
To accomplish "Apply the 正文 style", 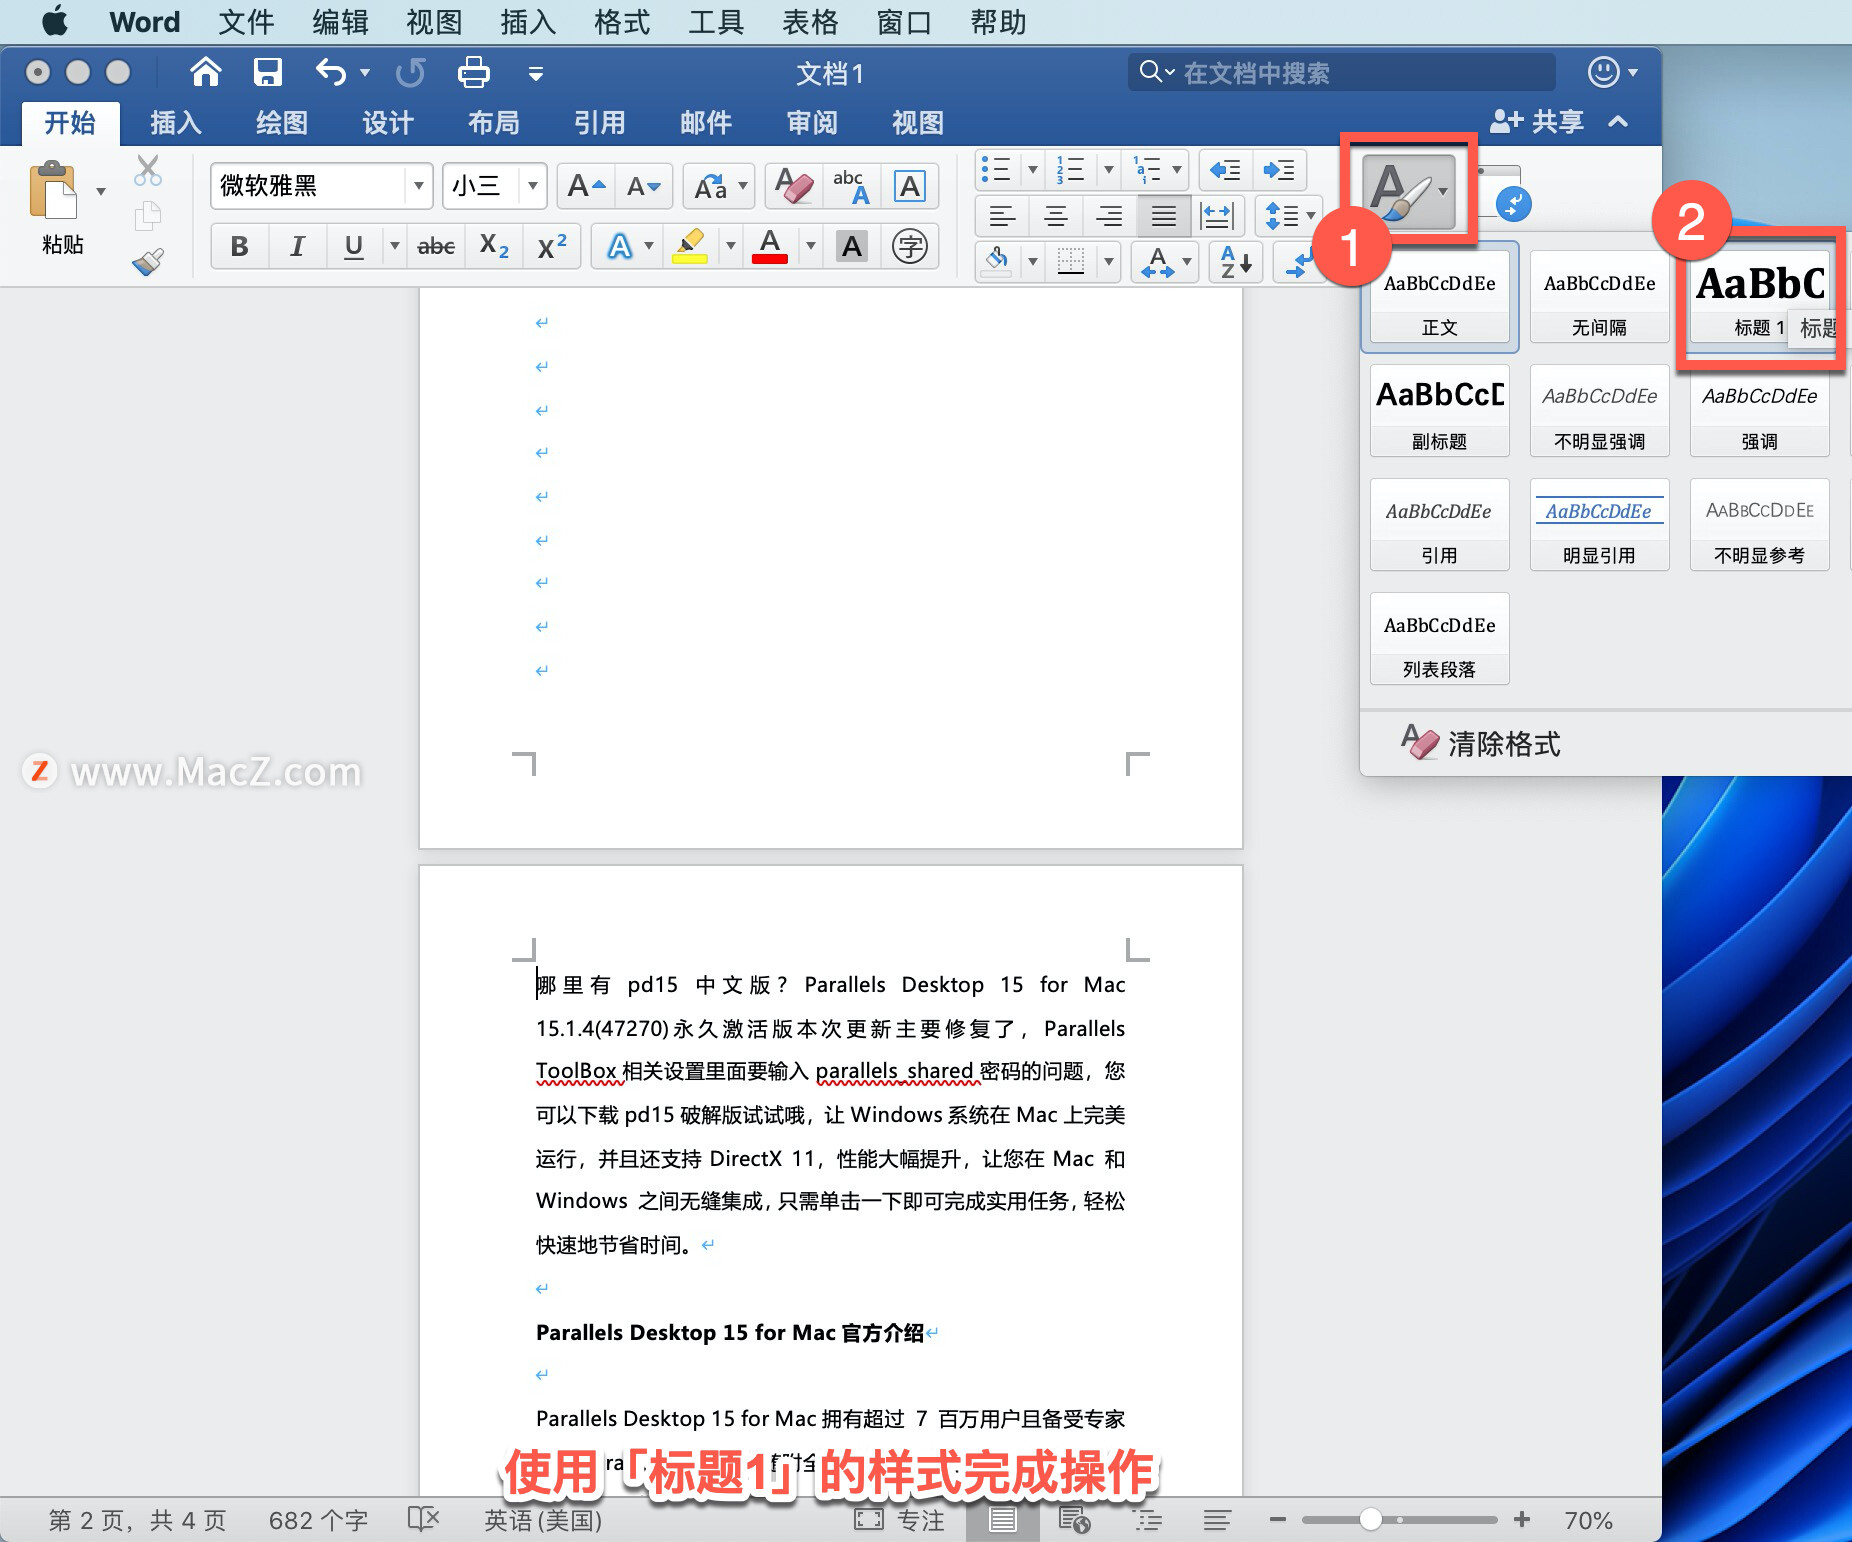I will click(x=1439, y=297).
